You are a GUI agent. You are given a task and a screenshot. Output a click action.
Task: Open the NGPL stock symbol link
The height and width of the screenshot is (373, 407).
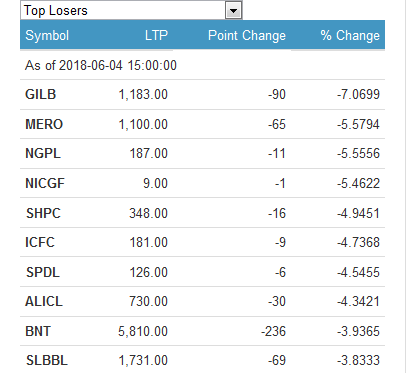click(43, 154)
